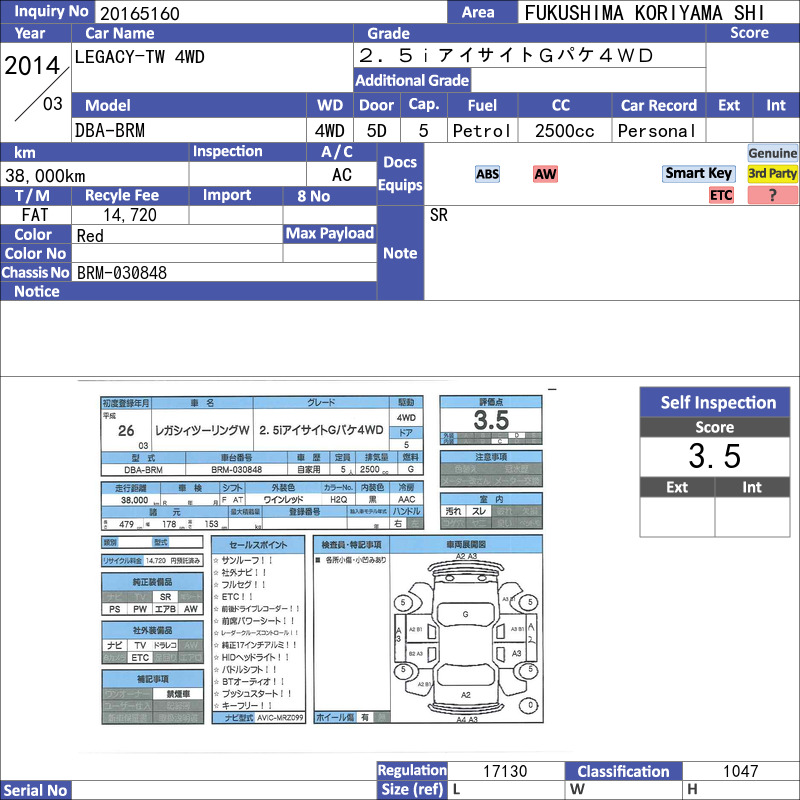Click the Inspection column header
The width and height of the screenshot is (800, 800).
(247, 152)
